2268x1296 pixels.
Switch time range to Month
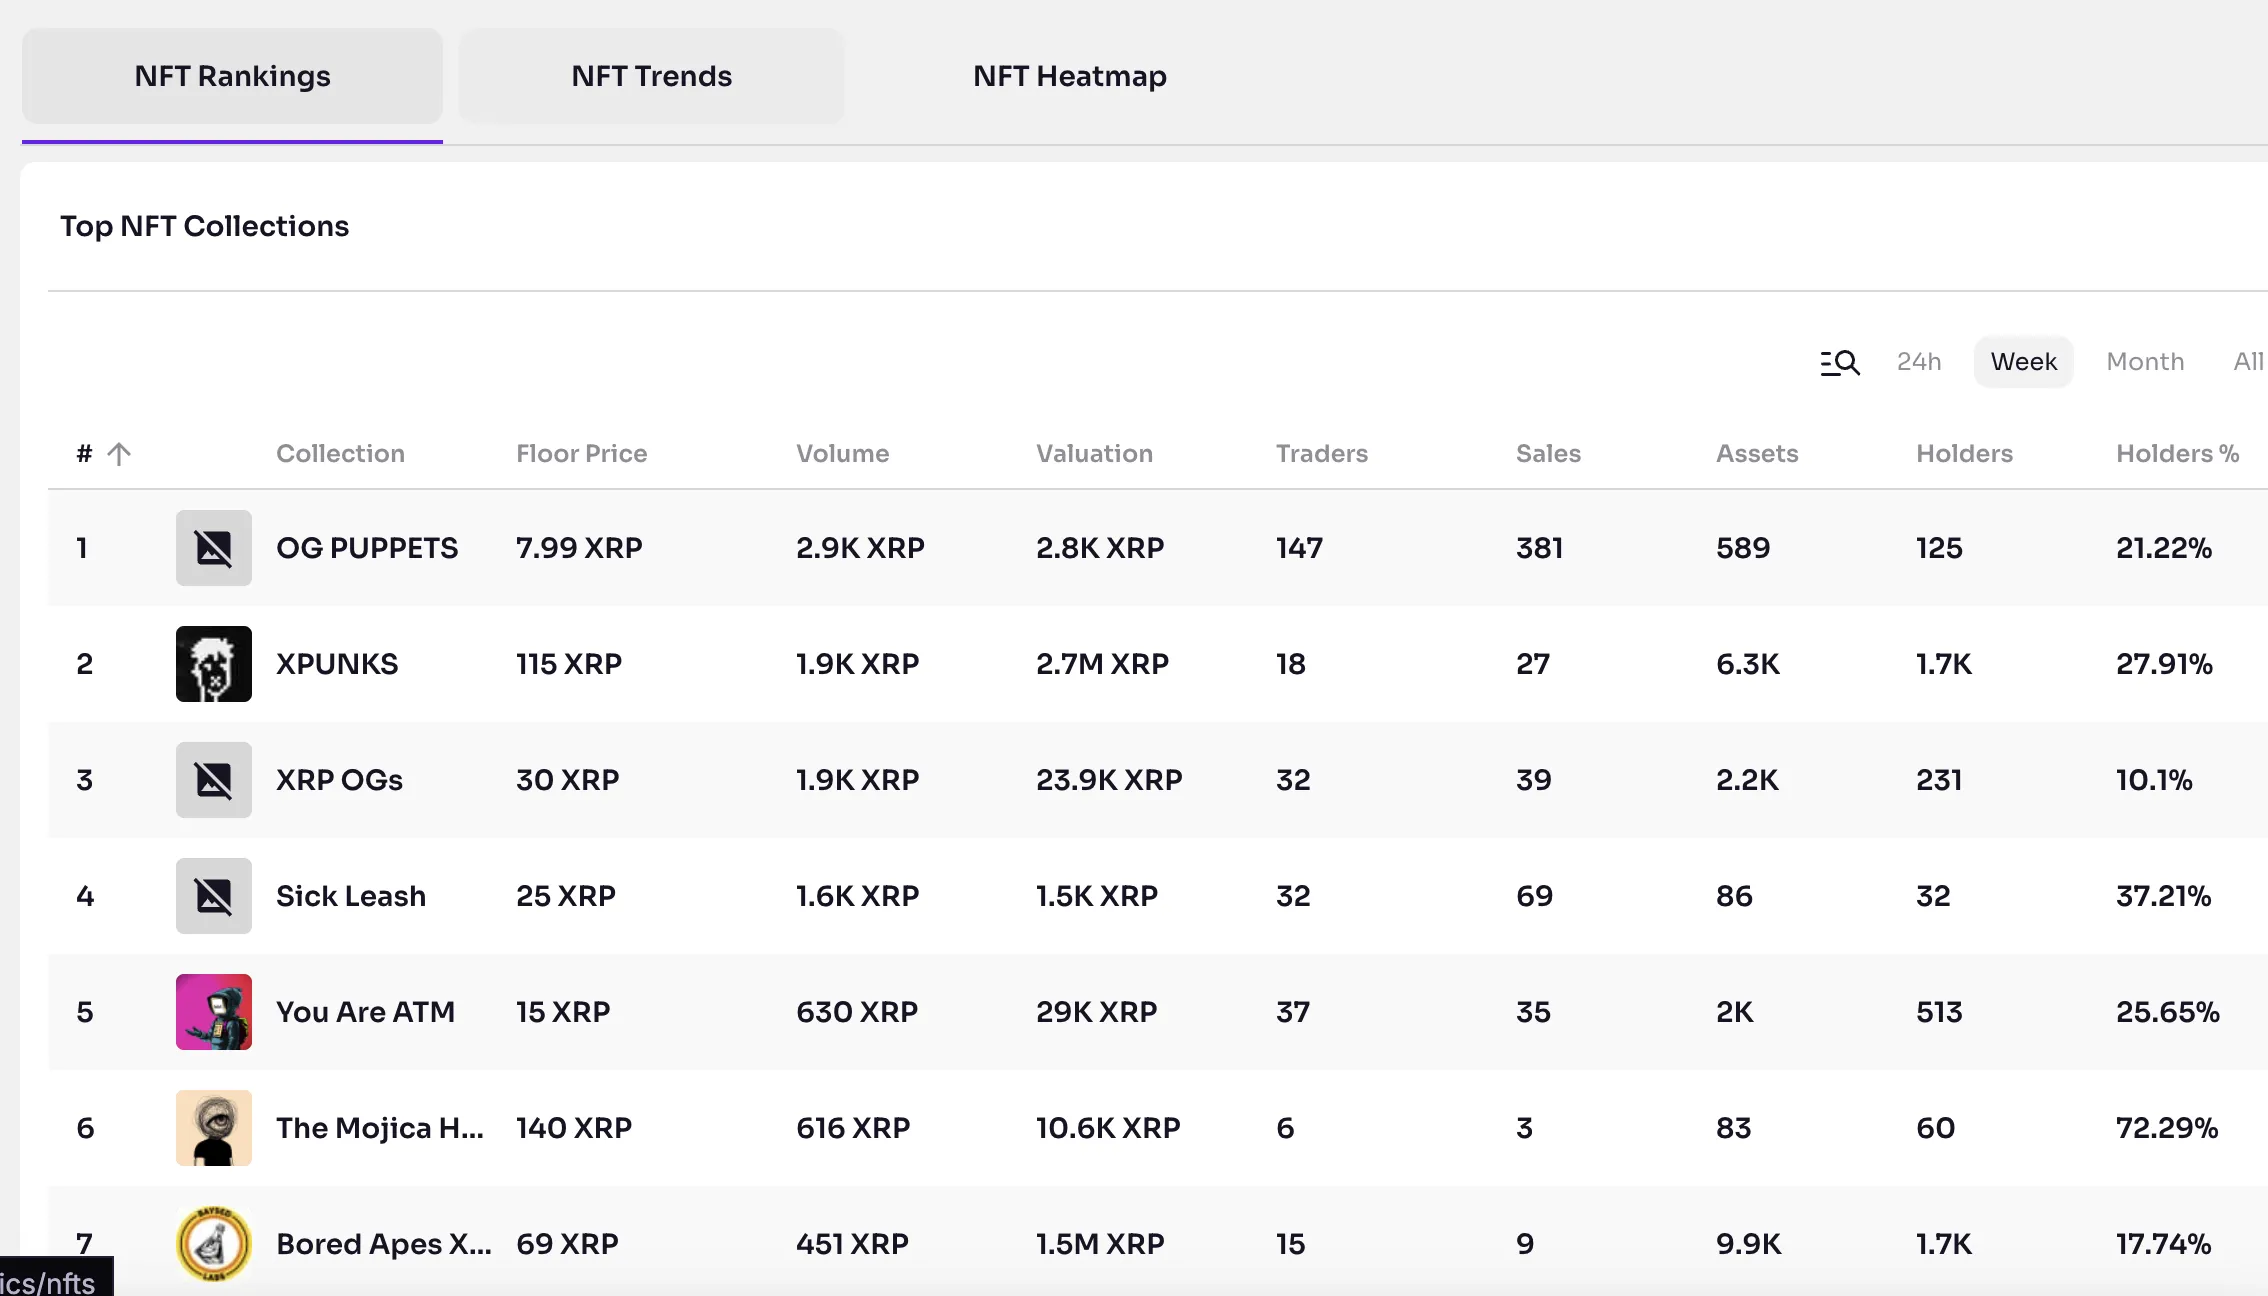coord(2145,362)
